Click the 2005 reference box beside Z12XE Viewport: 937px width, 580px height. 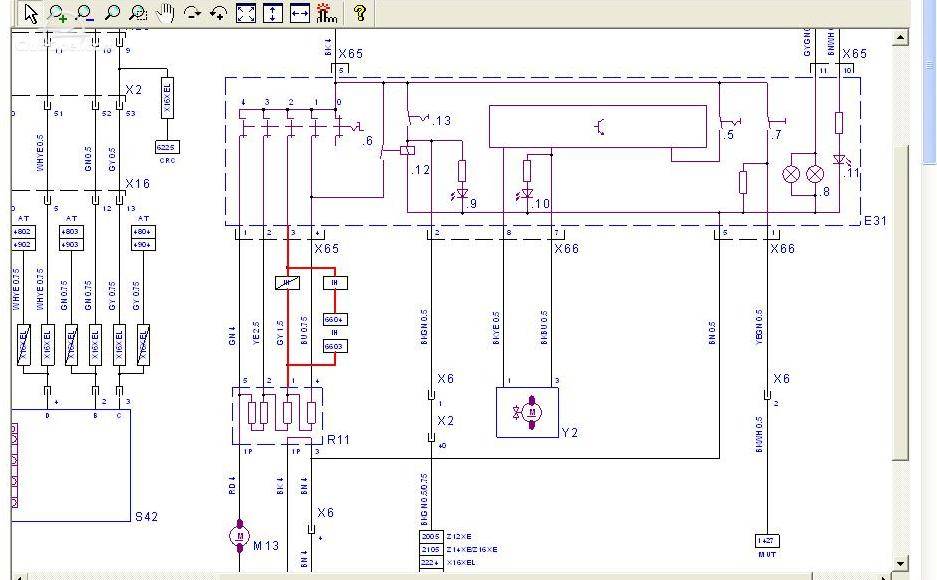431,536
